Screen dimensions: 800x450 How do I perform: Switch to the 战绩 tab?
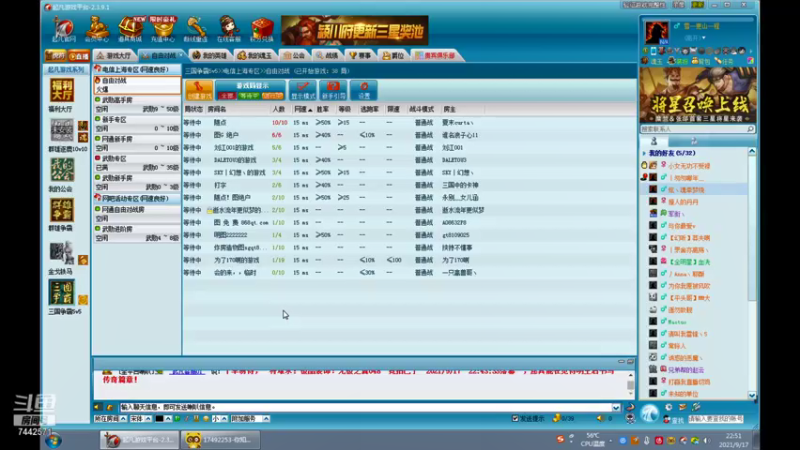327,55
